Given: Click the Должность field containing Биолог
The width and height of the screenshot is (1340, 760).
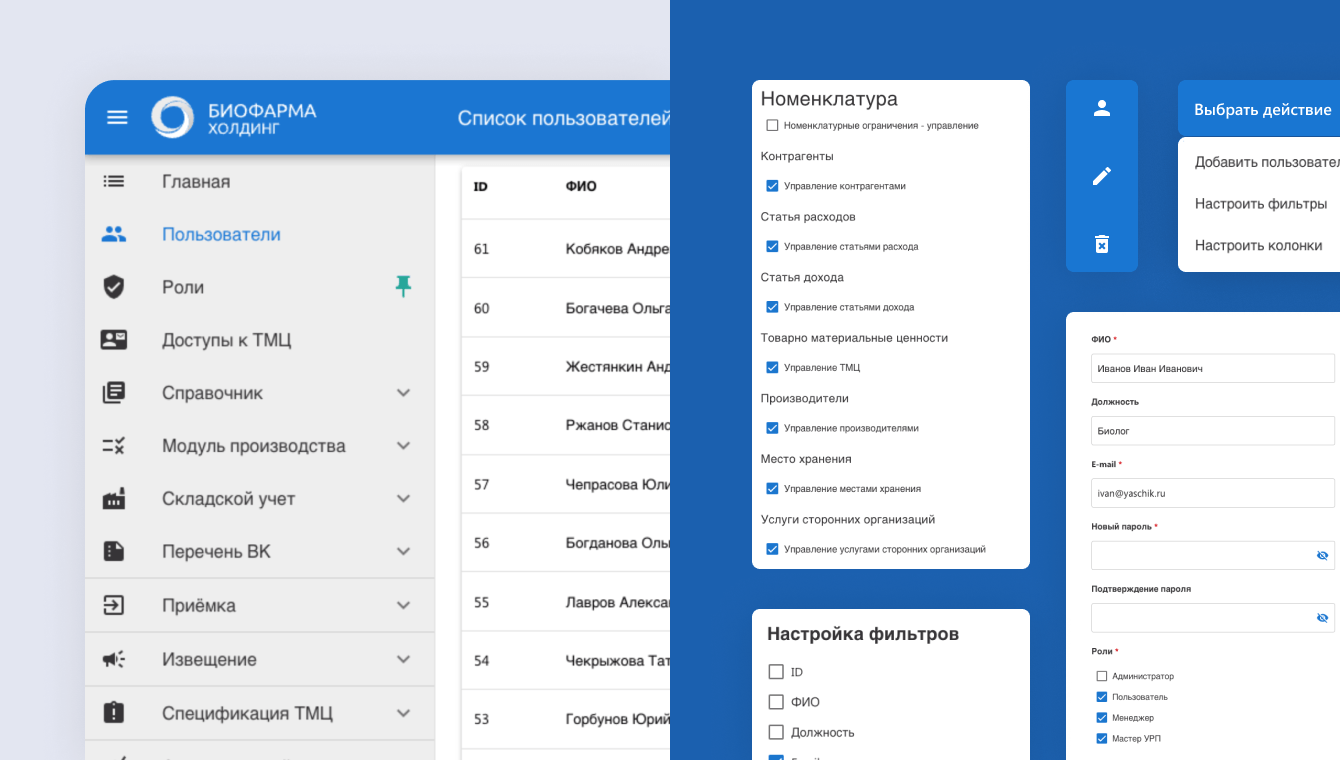Looking at the screenshot, I should coord(1213,431).
